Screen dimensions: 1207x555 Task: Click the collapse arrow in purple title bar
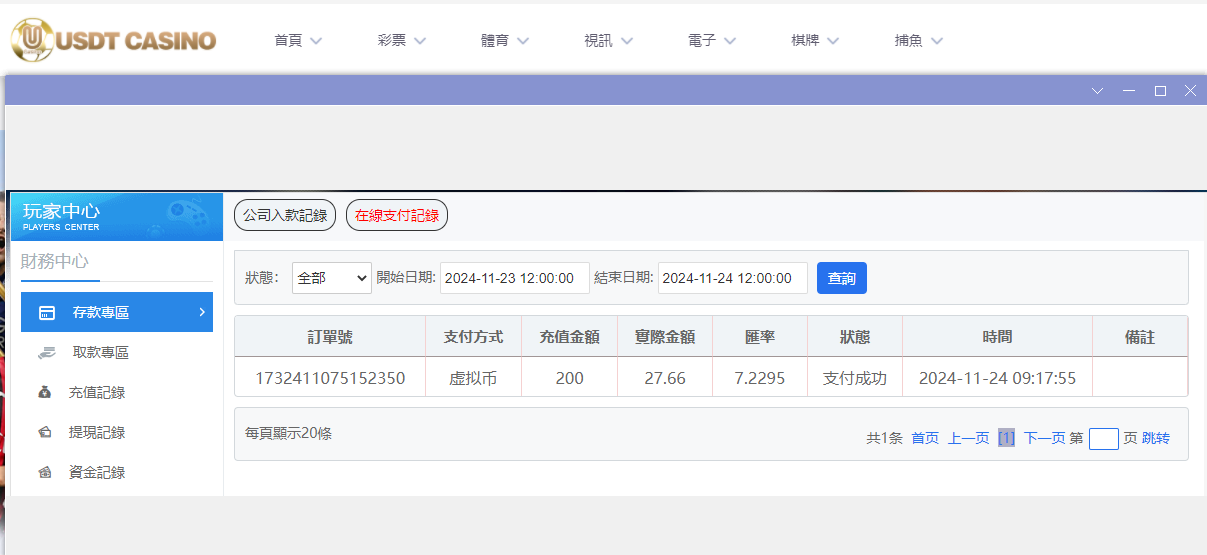[1097, 91]
